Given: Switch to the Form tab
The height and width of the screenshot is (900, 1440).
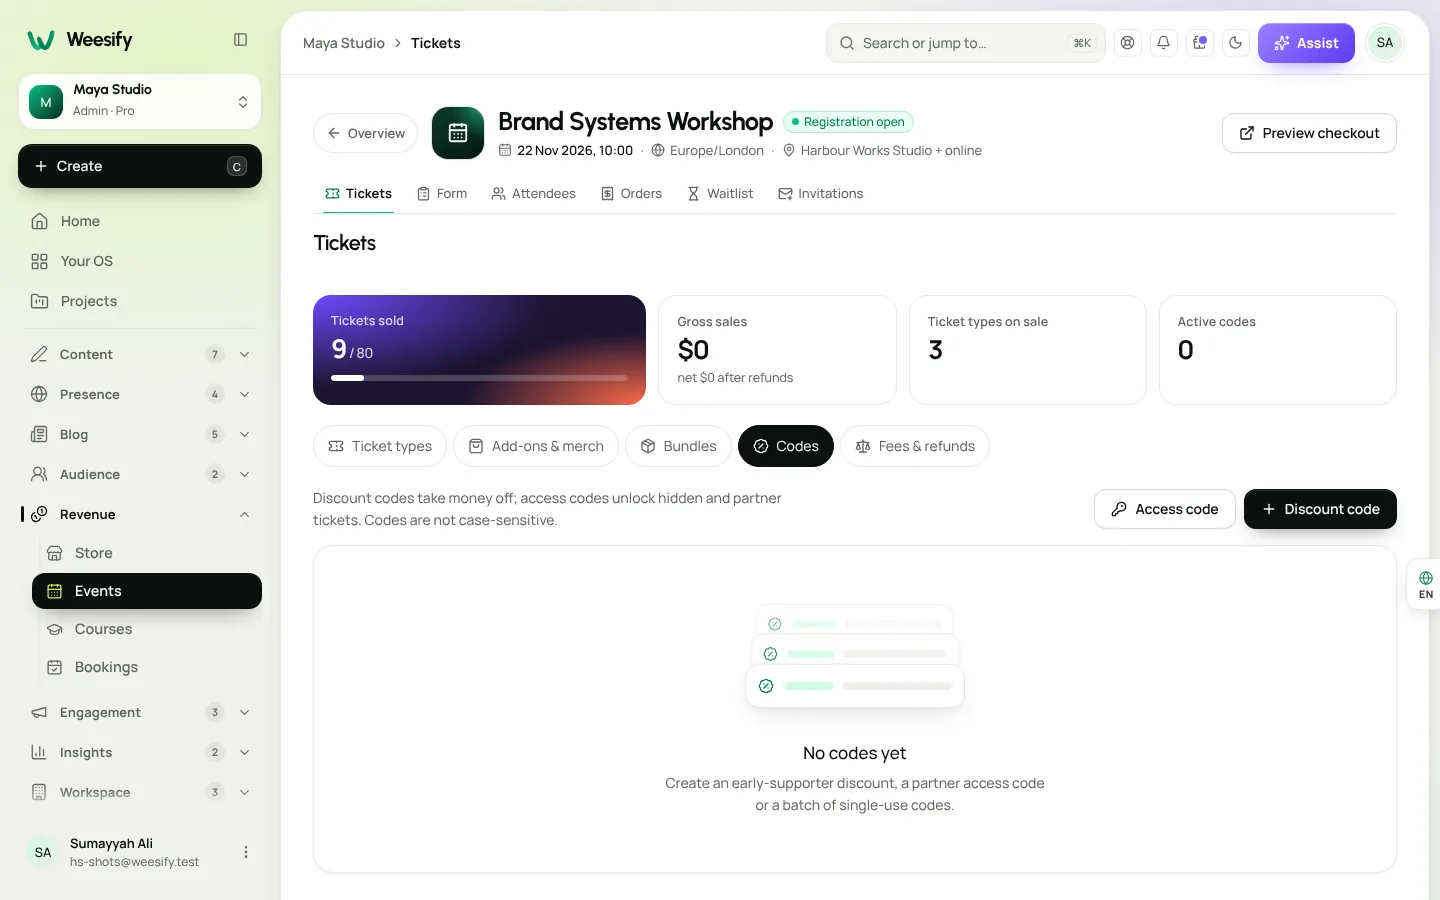Looking at the screenshot, I should point(442,194).
